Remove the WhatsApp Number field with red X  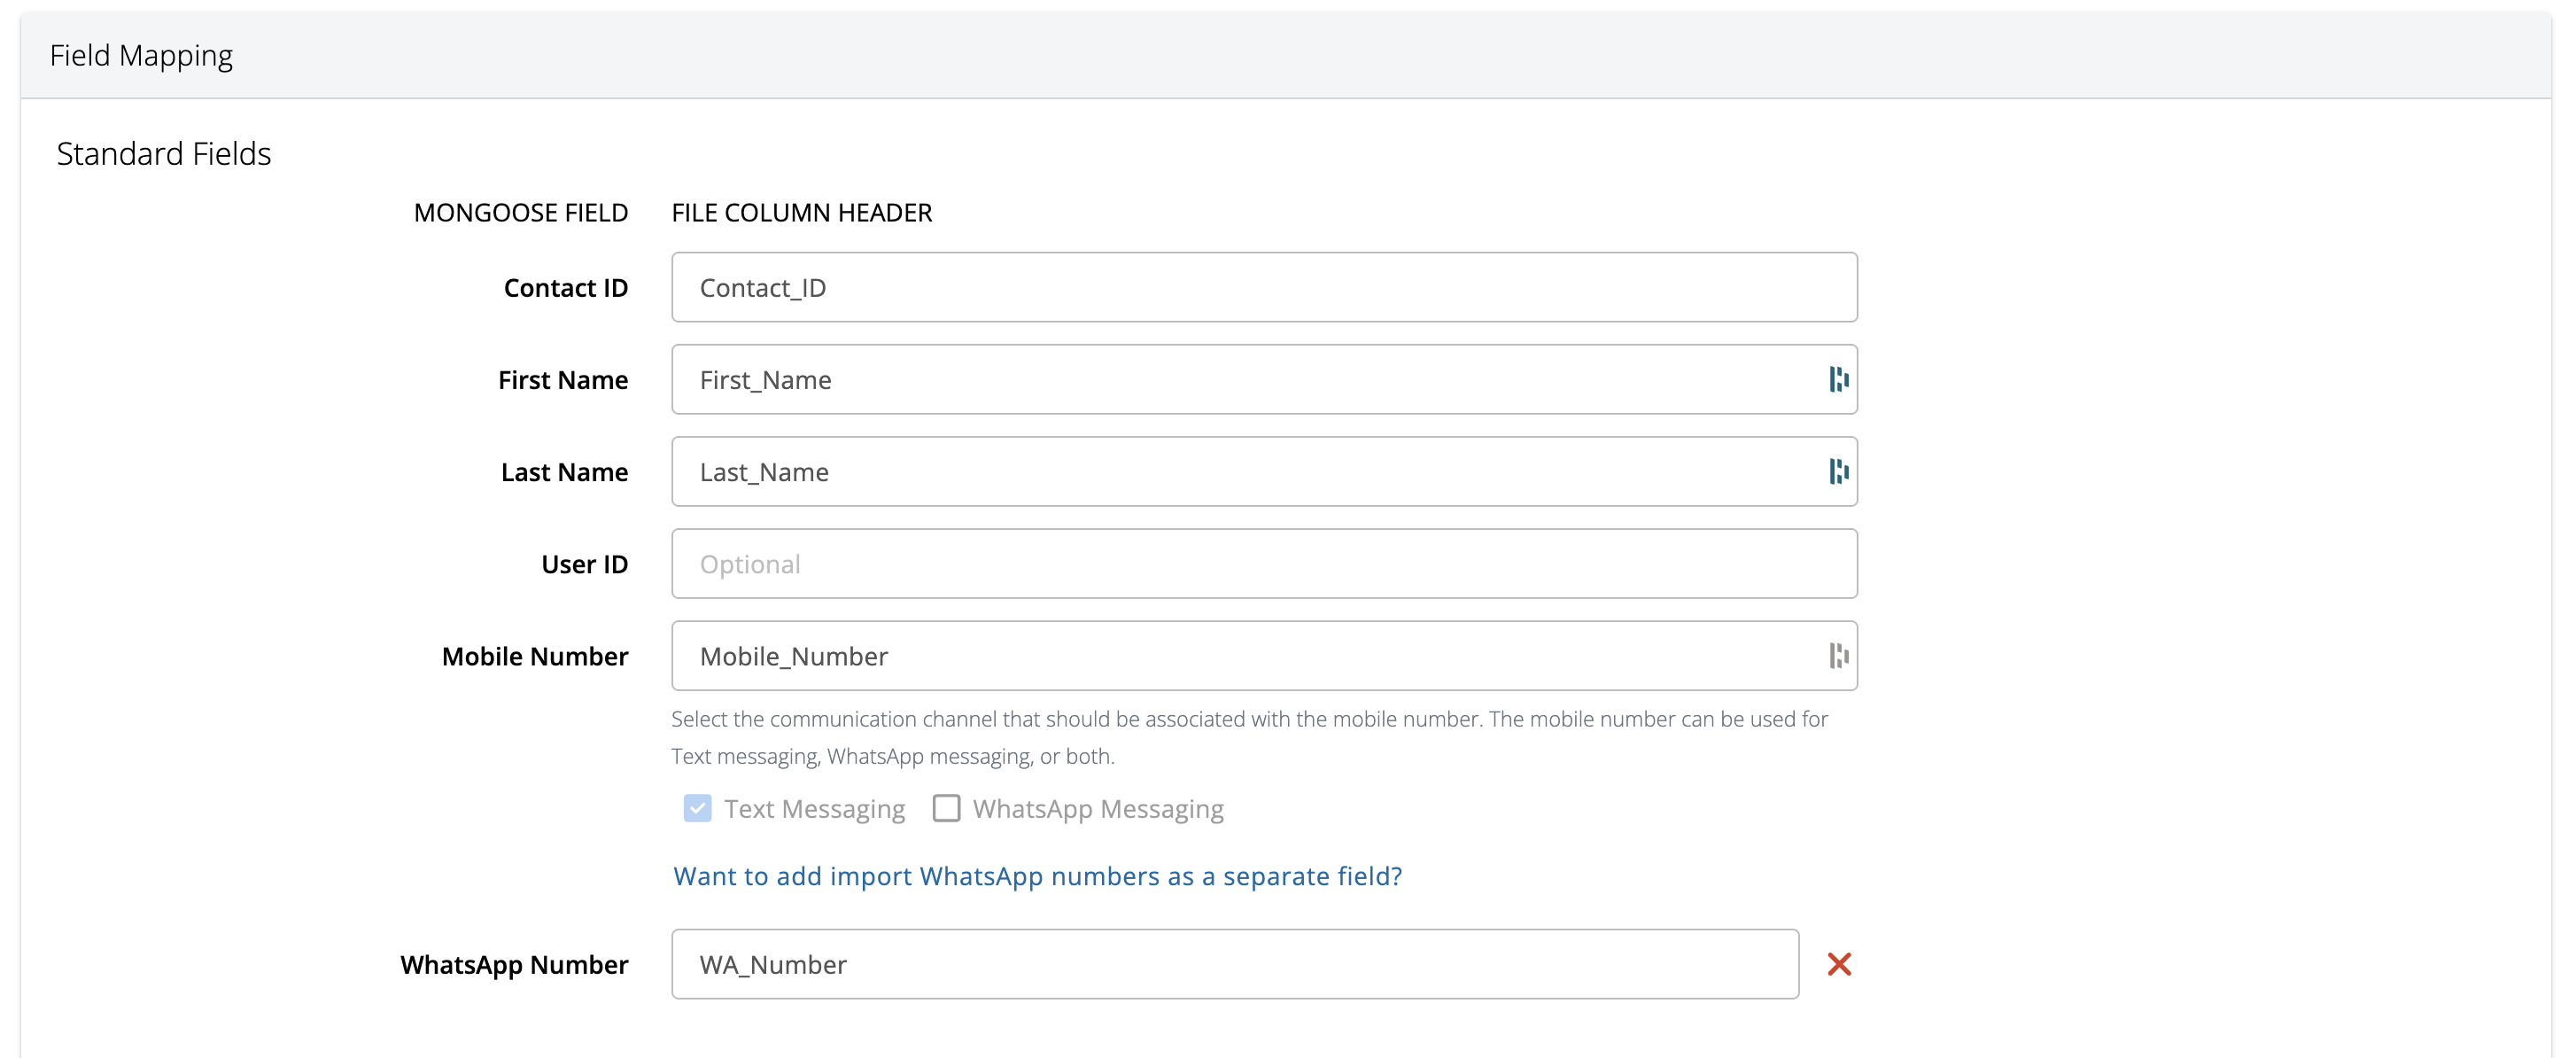coord(1838,964)
